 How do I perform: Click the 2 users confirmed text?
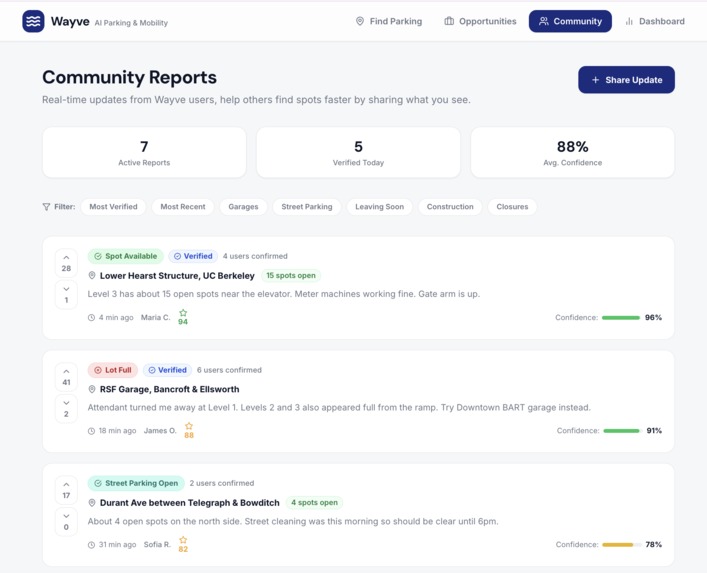pos(222,483)
